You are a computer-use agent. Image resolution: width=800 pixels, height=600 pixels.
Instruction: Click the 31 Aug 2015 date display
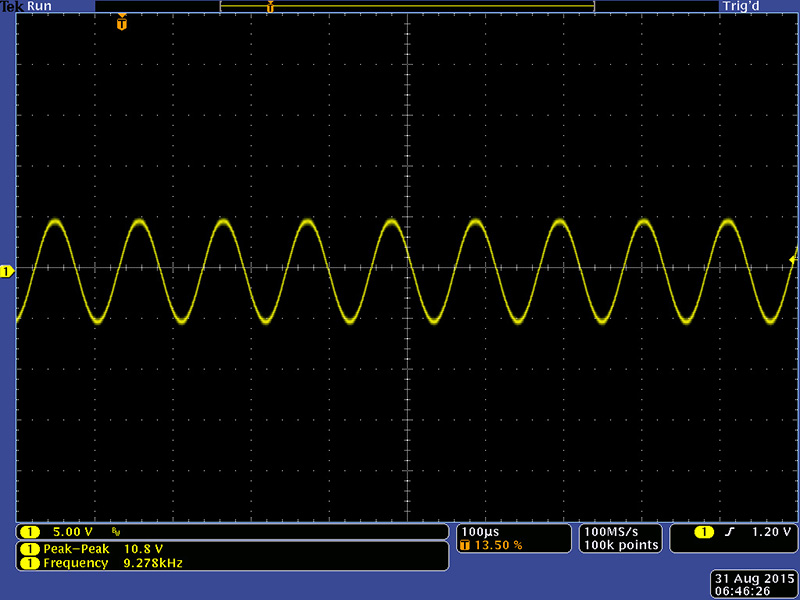[750, 578]
